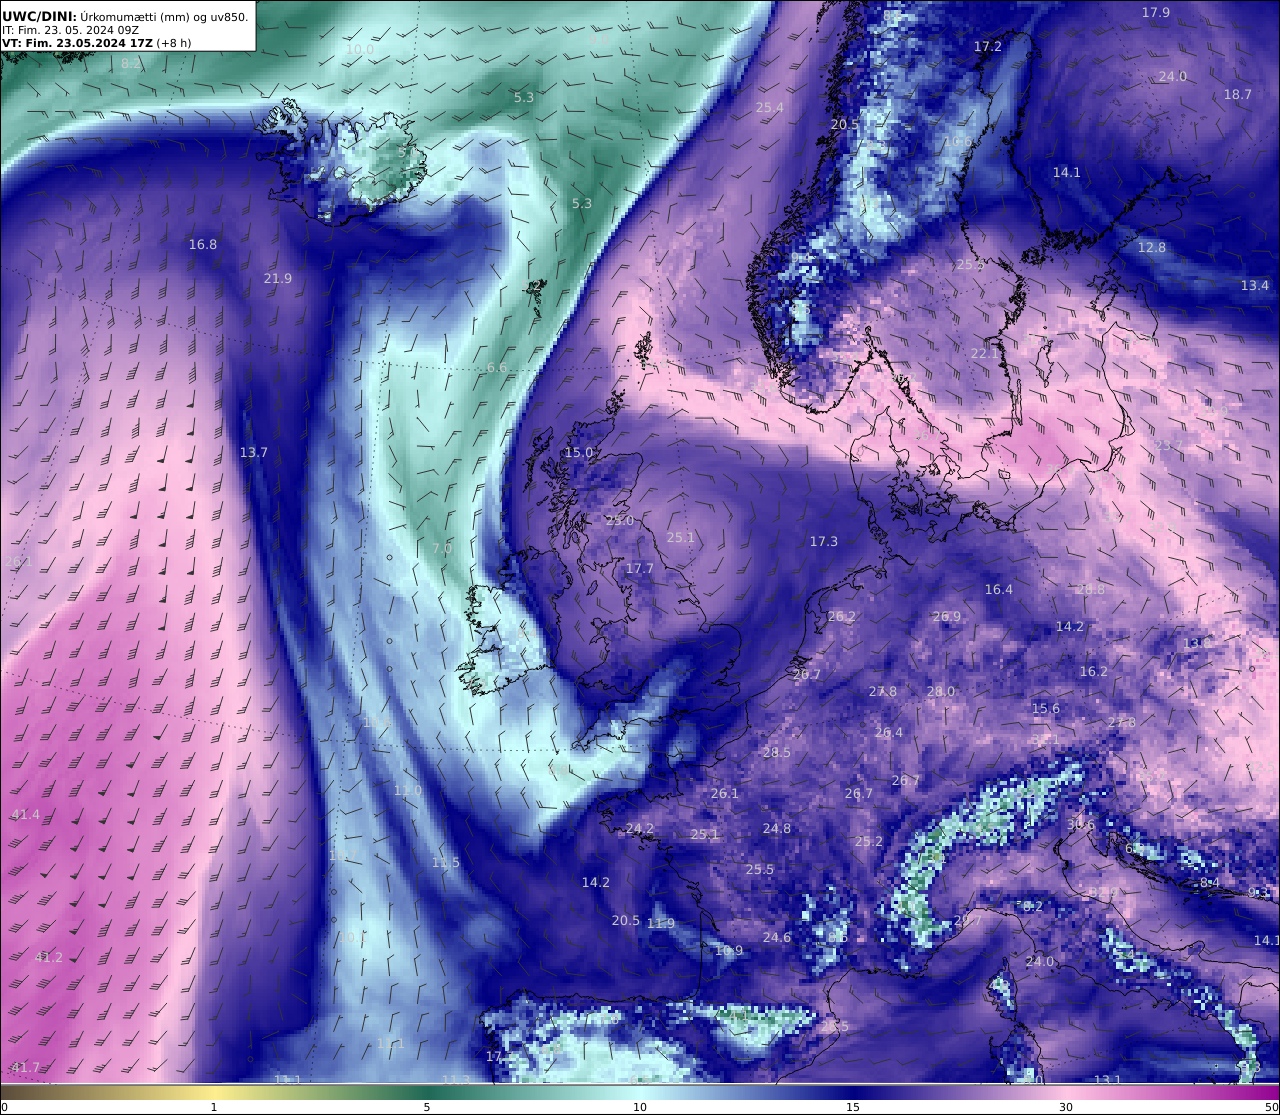Click the '(+8 h)' forecast offset text
The width and height of the screenshot is (1280, 1115).
[x=175, y=43]
